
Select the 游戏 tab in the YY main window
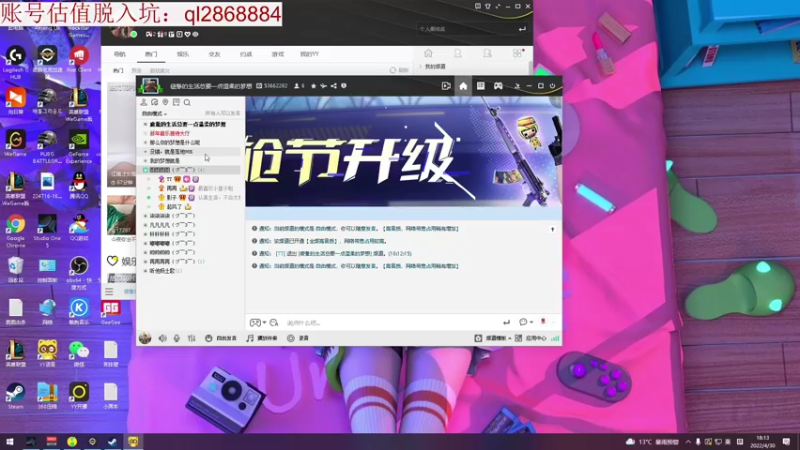click(x=278, y=54)
